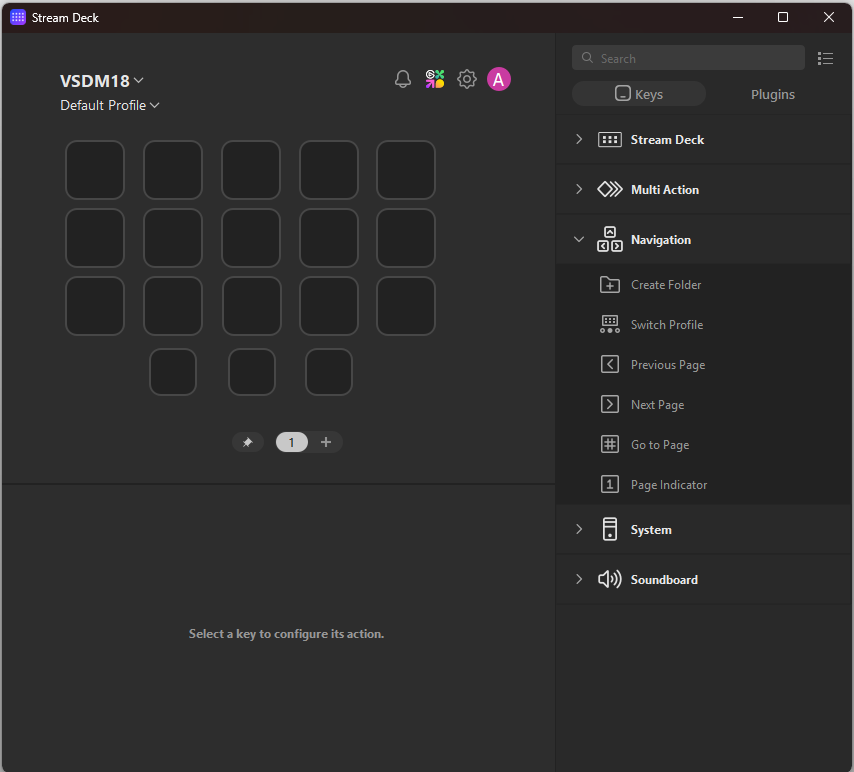Click the Previous Page label
The height and width of the screenshot is (772, 854).
pyautogui.click(x=668, y=365)
